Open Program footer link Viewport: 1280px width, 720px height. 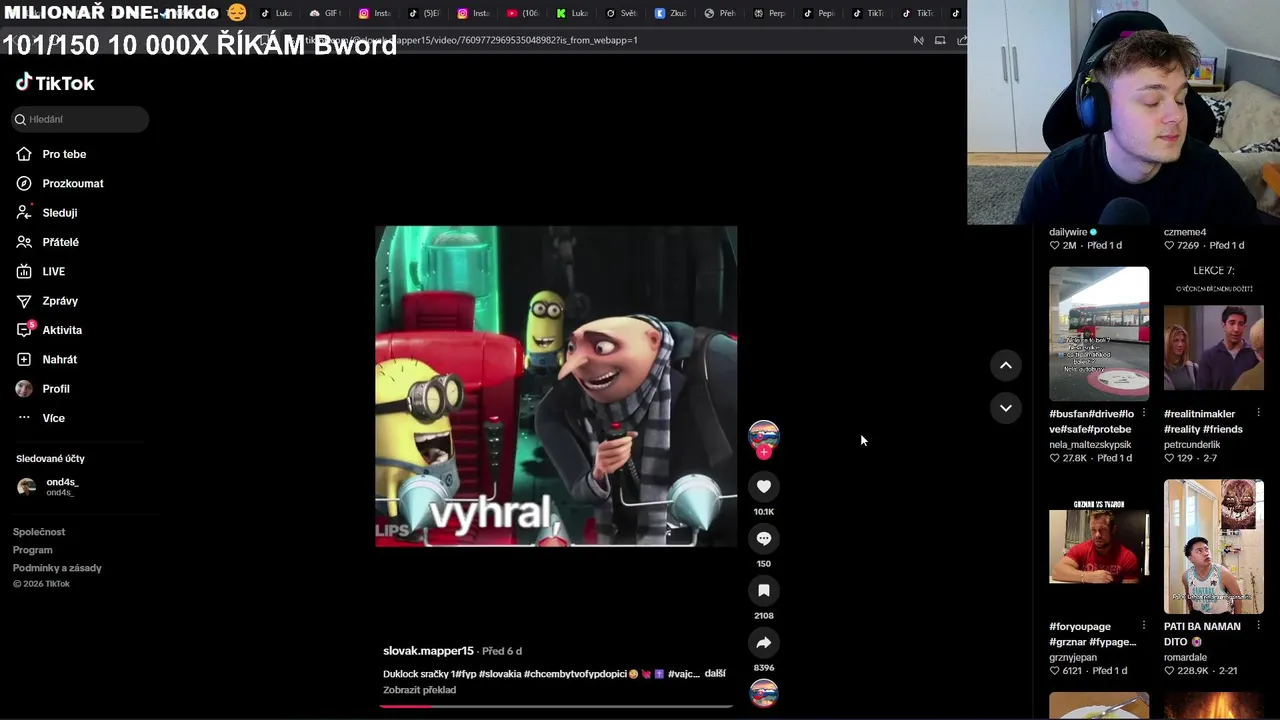(33, 550)
